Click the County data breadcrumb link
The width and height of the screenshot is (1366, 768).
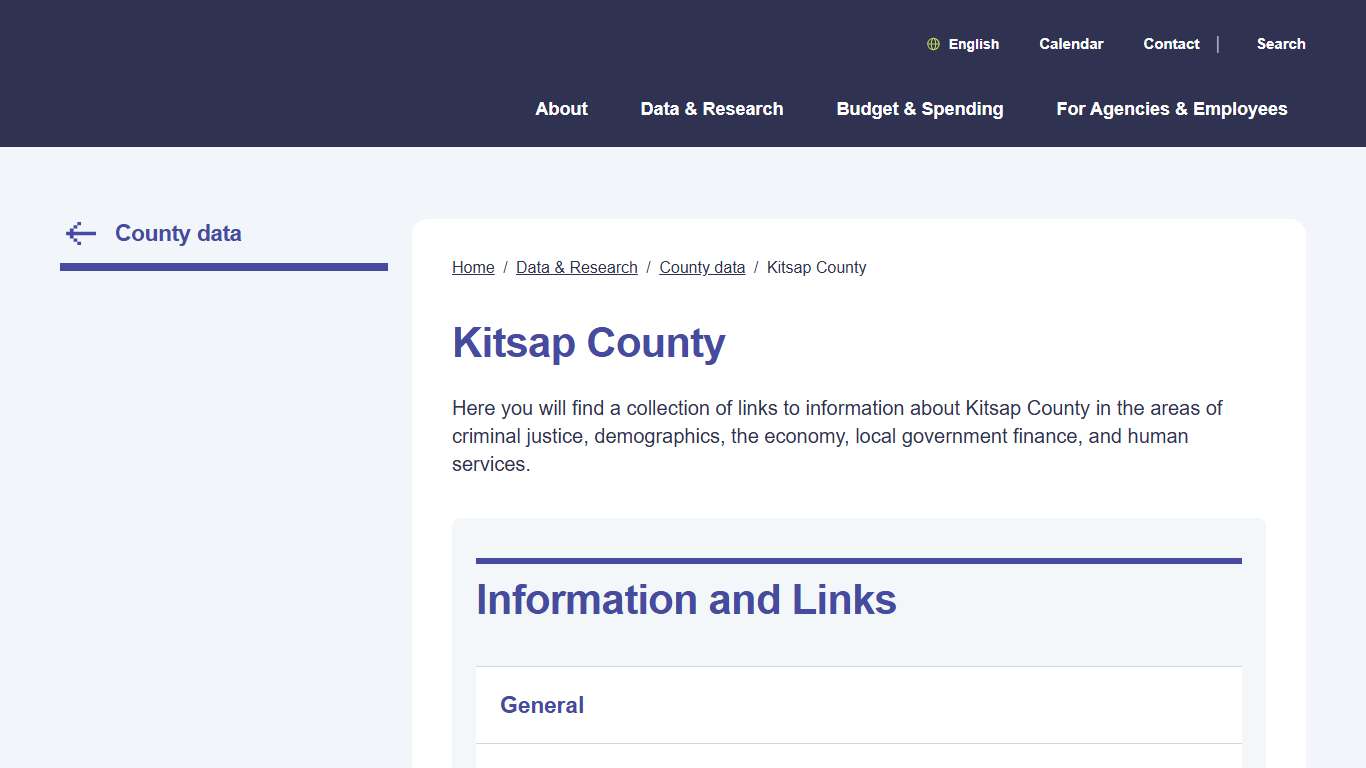pyautogui.click(x=702, y=267)
